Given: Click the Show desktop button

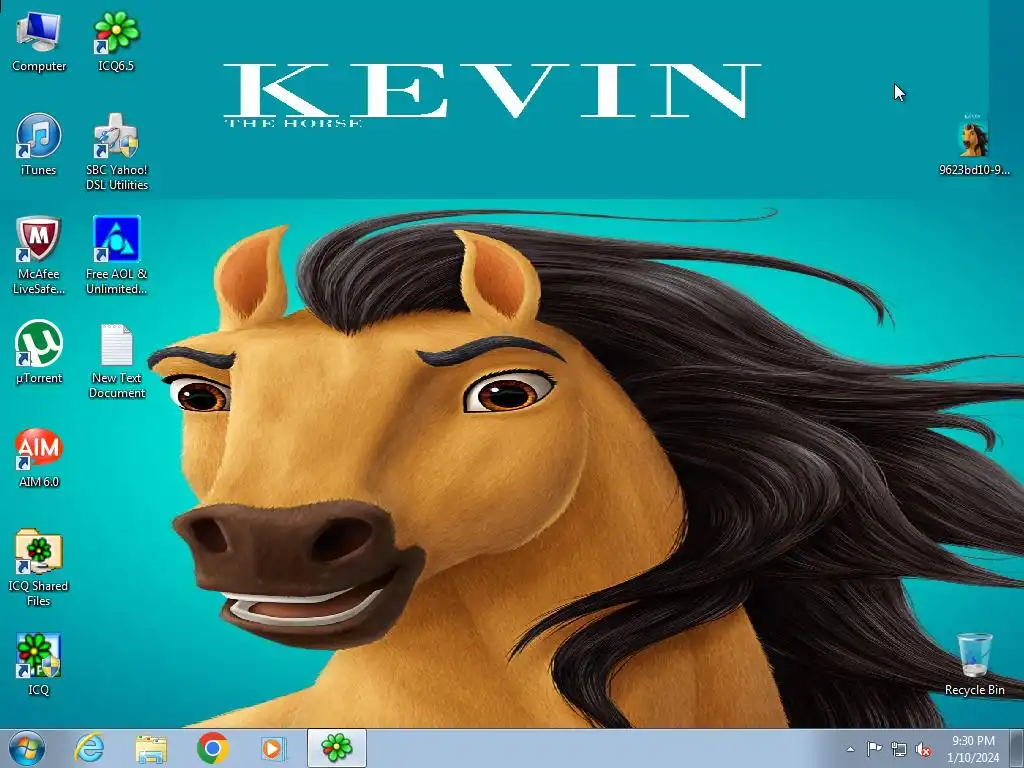Looking at the screenshot, I should point(1017,748).
